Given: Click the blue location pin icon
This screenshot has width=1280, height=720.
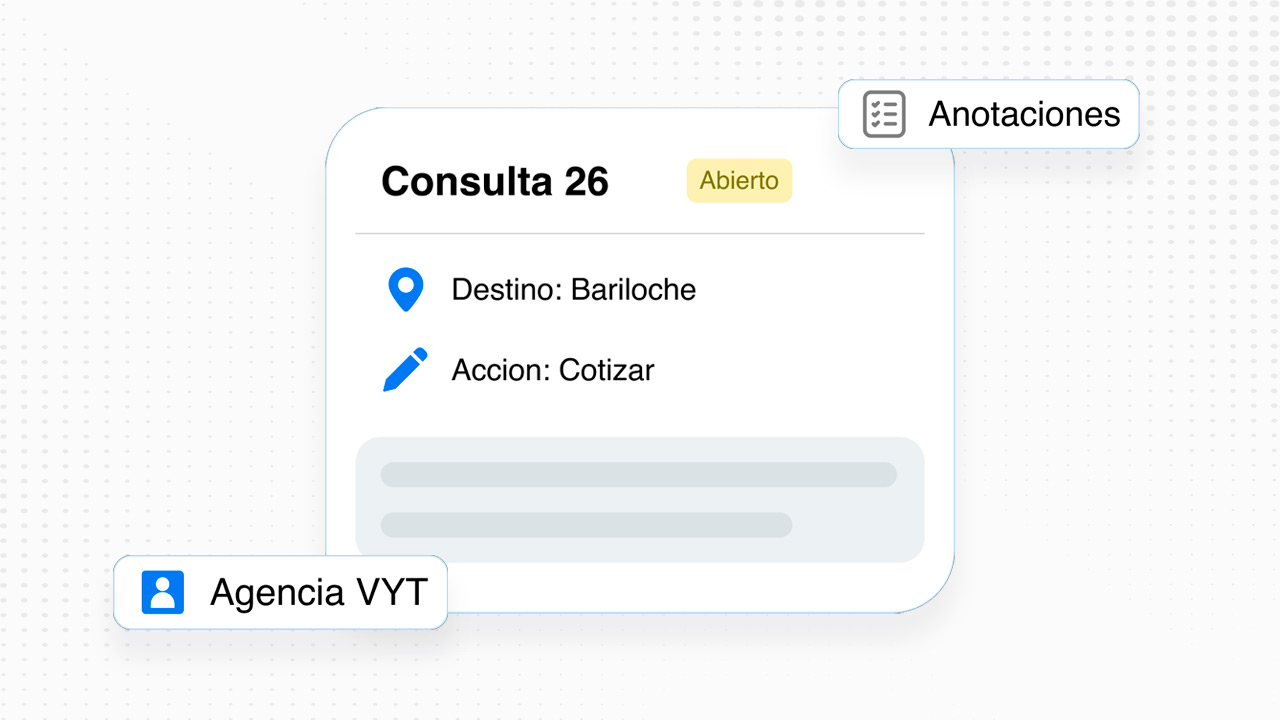Looking at the screenshot, I should pos(405,290).
